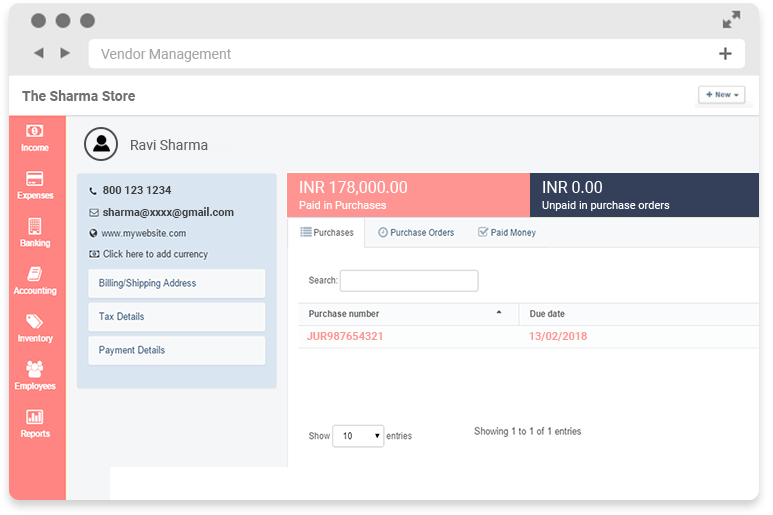Image resolution: width=773 pixels, height=515 pixels.
Task: Open the Accounting sidebar icon
Action: (35, 281)
